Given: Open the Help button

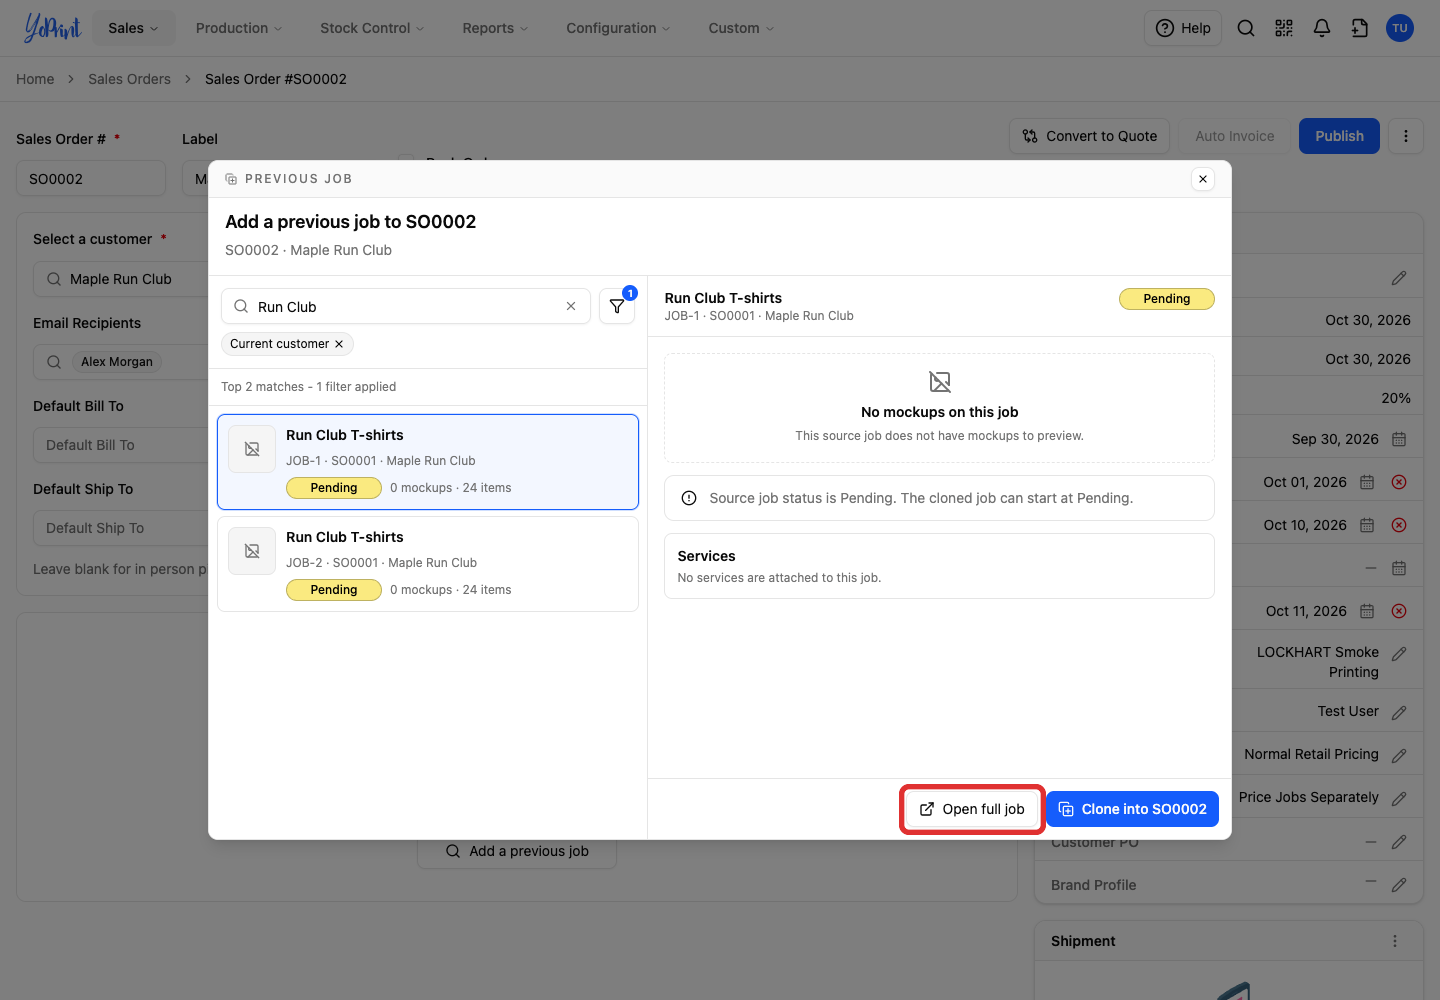Looking at the screenshot, I should pyautogui.click(x=1183, y=28).
